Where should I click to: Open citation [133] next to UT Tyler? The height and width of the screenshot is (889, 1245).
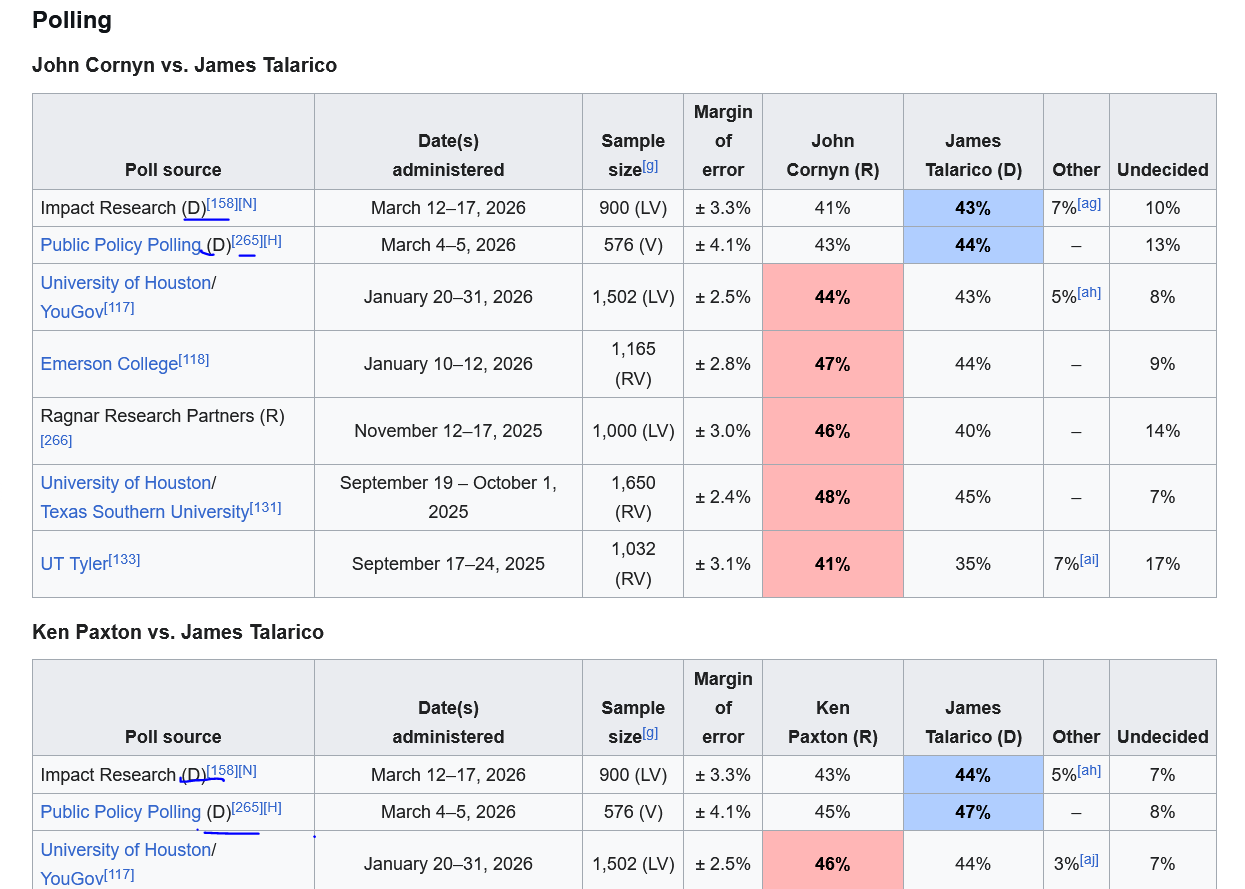pyautogui.click(x=124, y=559)
